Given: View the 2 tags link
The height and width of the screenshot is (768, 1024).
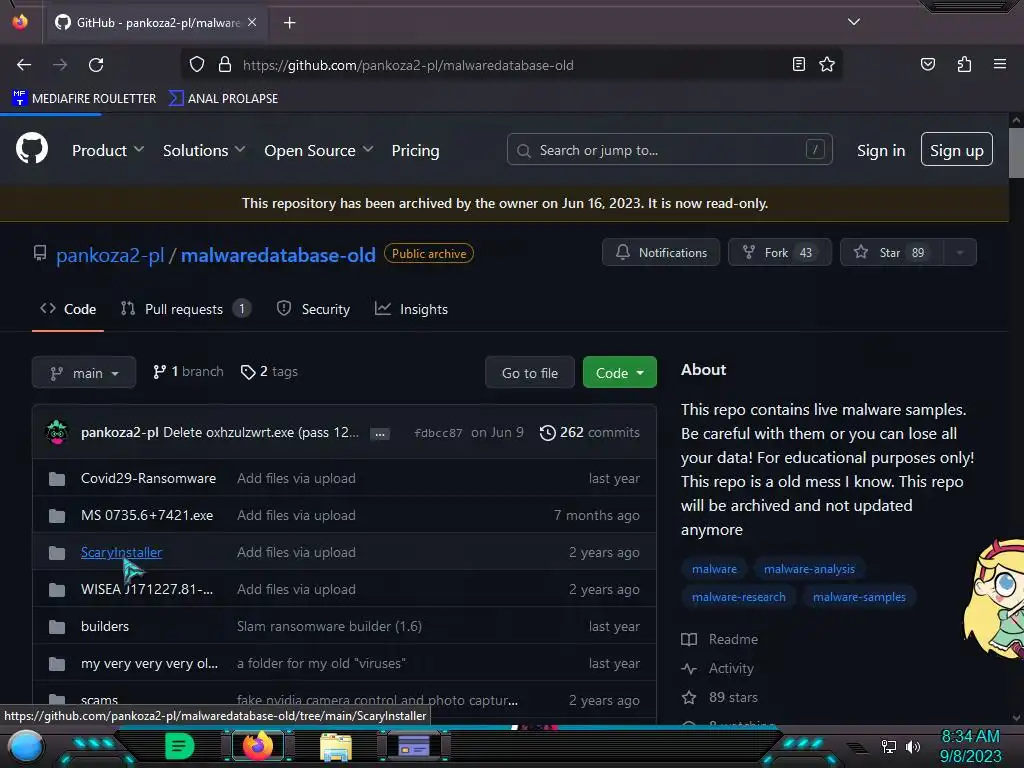Looking at the screenshot, I should pos(269,372).
